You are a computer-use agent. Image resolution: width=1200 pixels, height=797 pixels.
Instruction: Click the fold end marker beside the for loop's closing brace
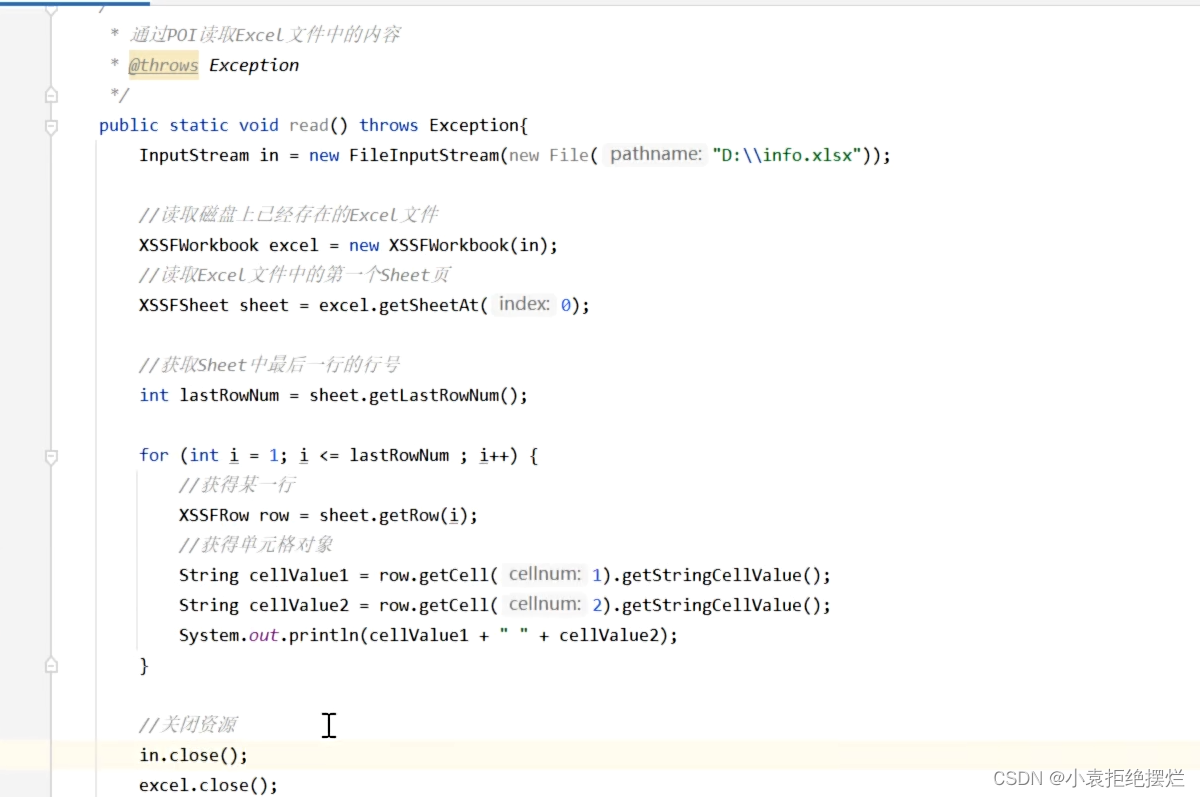click(51, 665)
